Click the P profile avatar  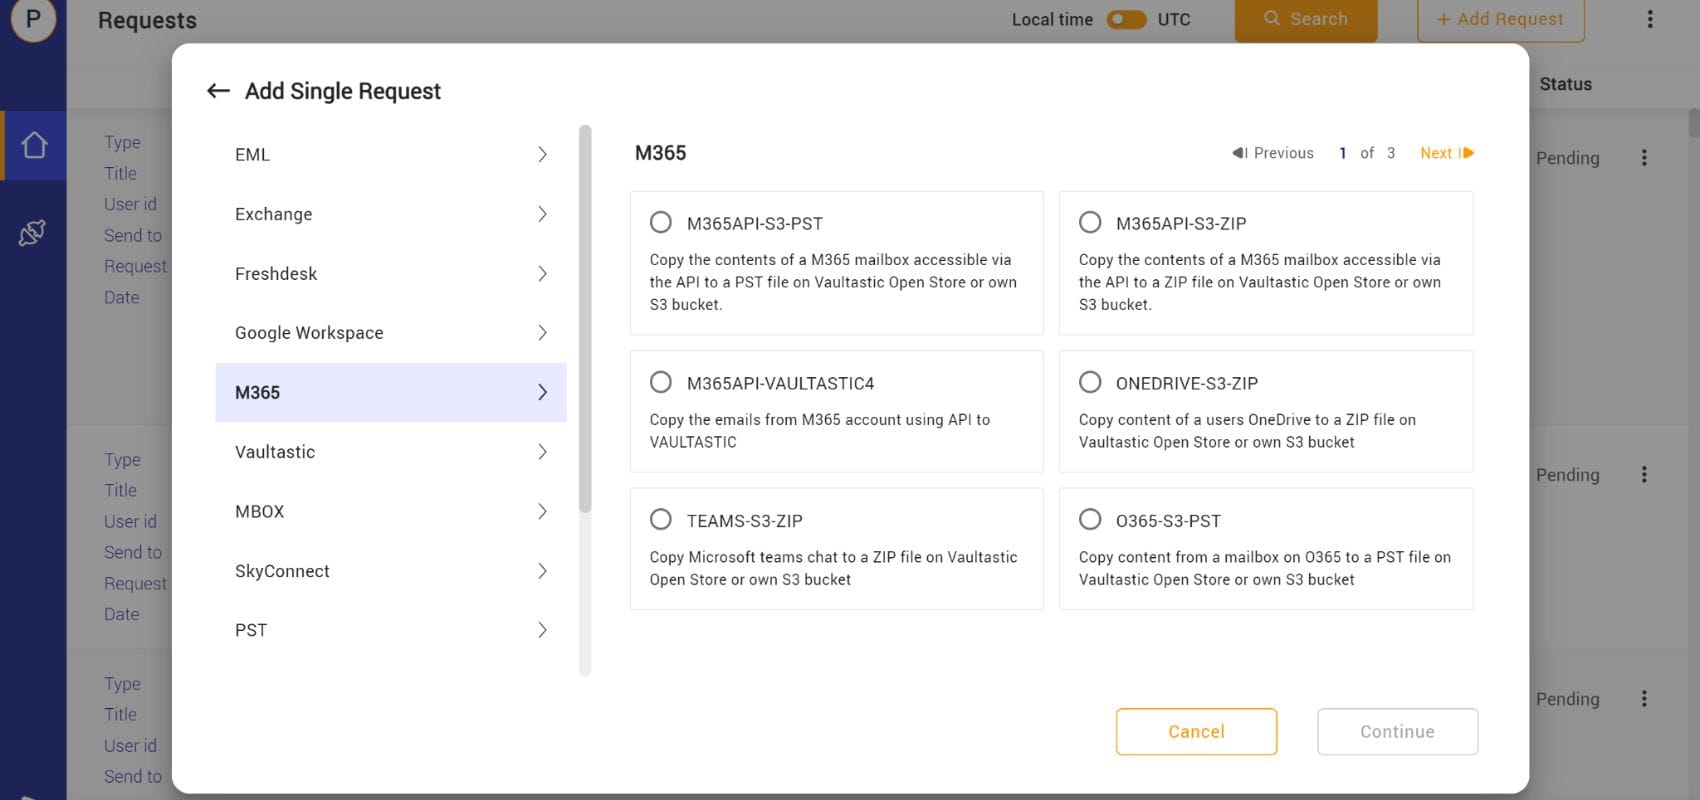(33, 19)
